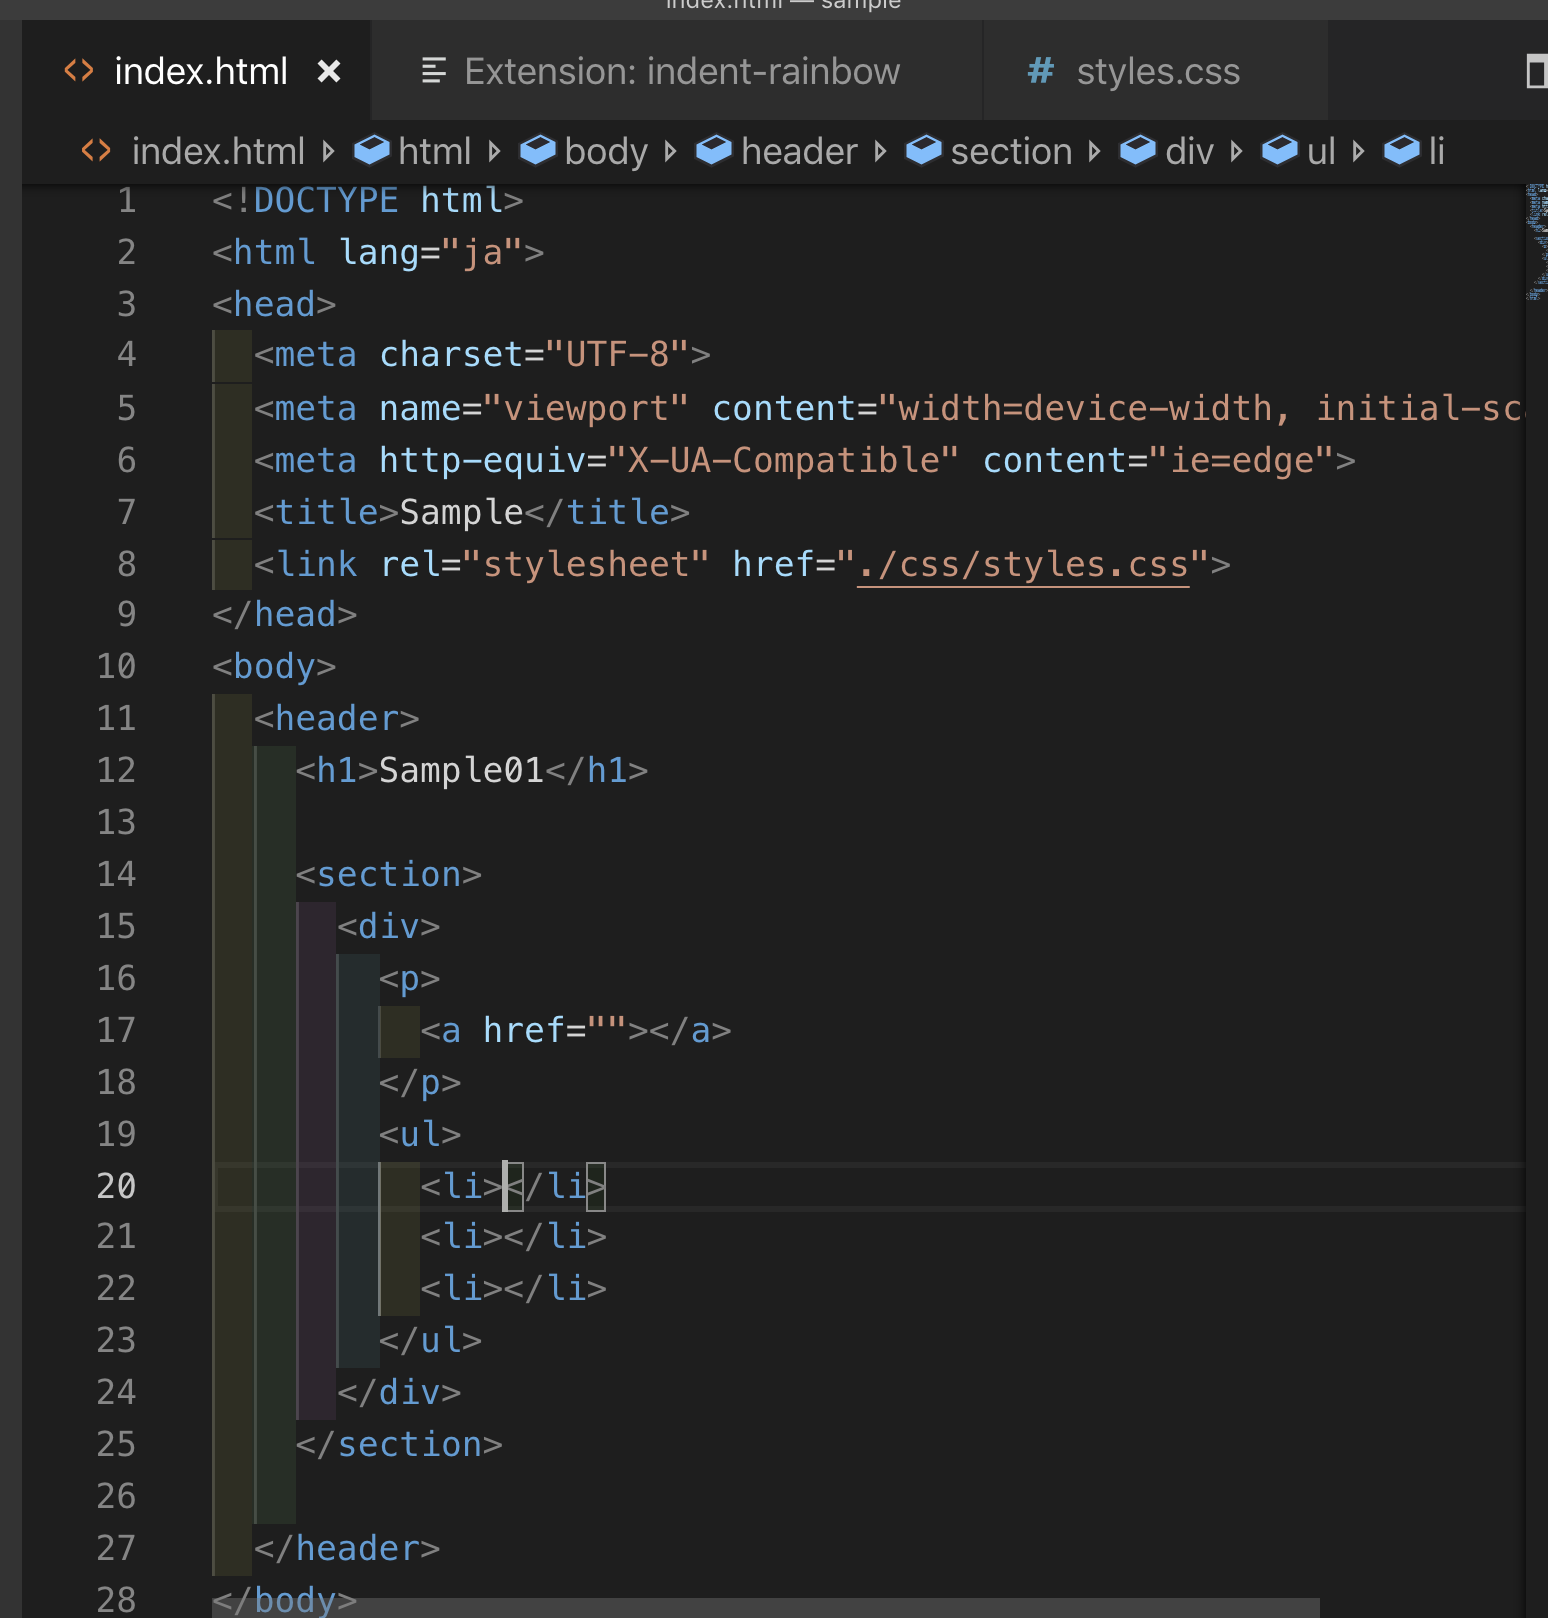Click breadcrumb arrow after index.html
The height and width of the screenshot is (1618, 1548).
coord(329,152)
